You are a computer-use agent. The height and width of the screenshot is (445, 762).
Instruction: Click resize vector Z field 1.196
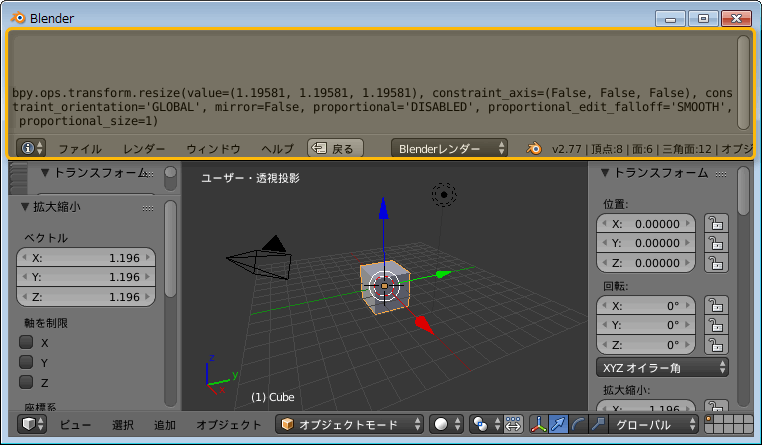tap(86, 296)
